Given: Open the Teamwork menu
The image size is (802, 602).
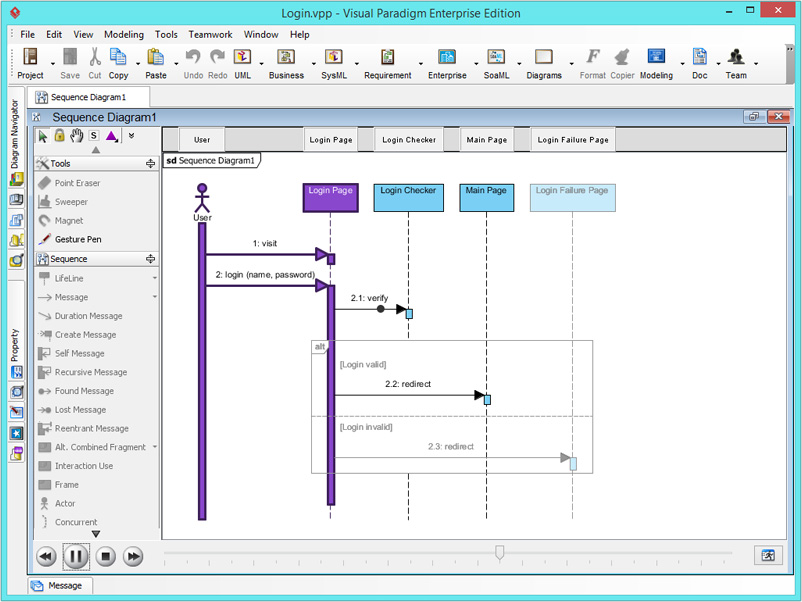Looking at the screenshot, I should click(210, 34).
